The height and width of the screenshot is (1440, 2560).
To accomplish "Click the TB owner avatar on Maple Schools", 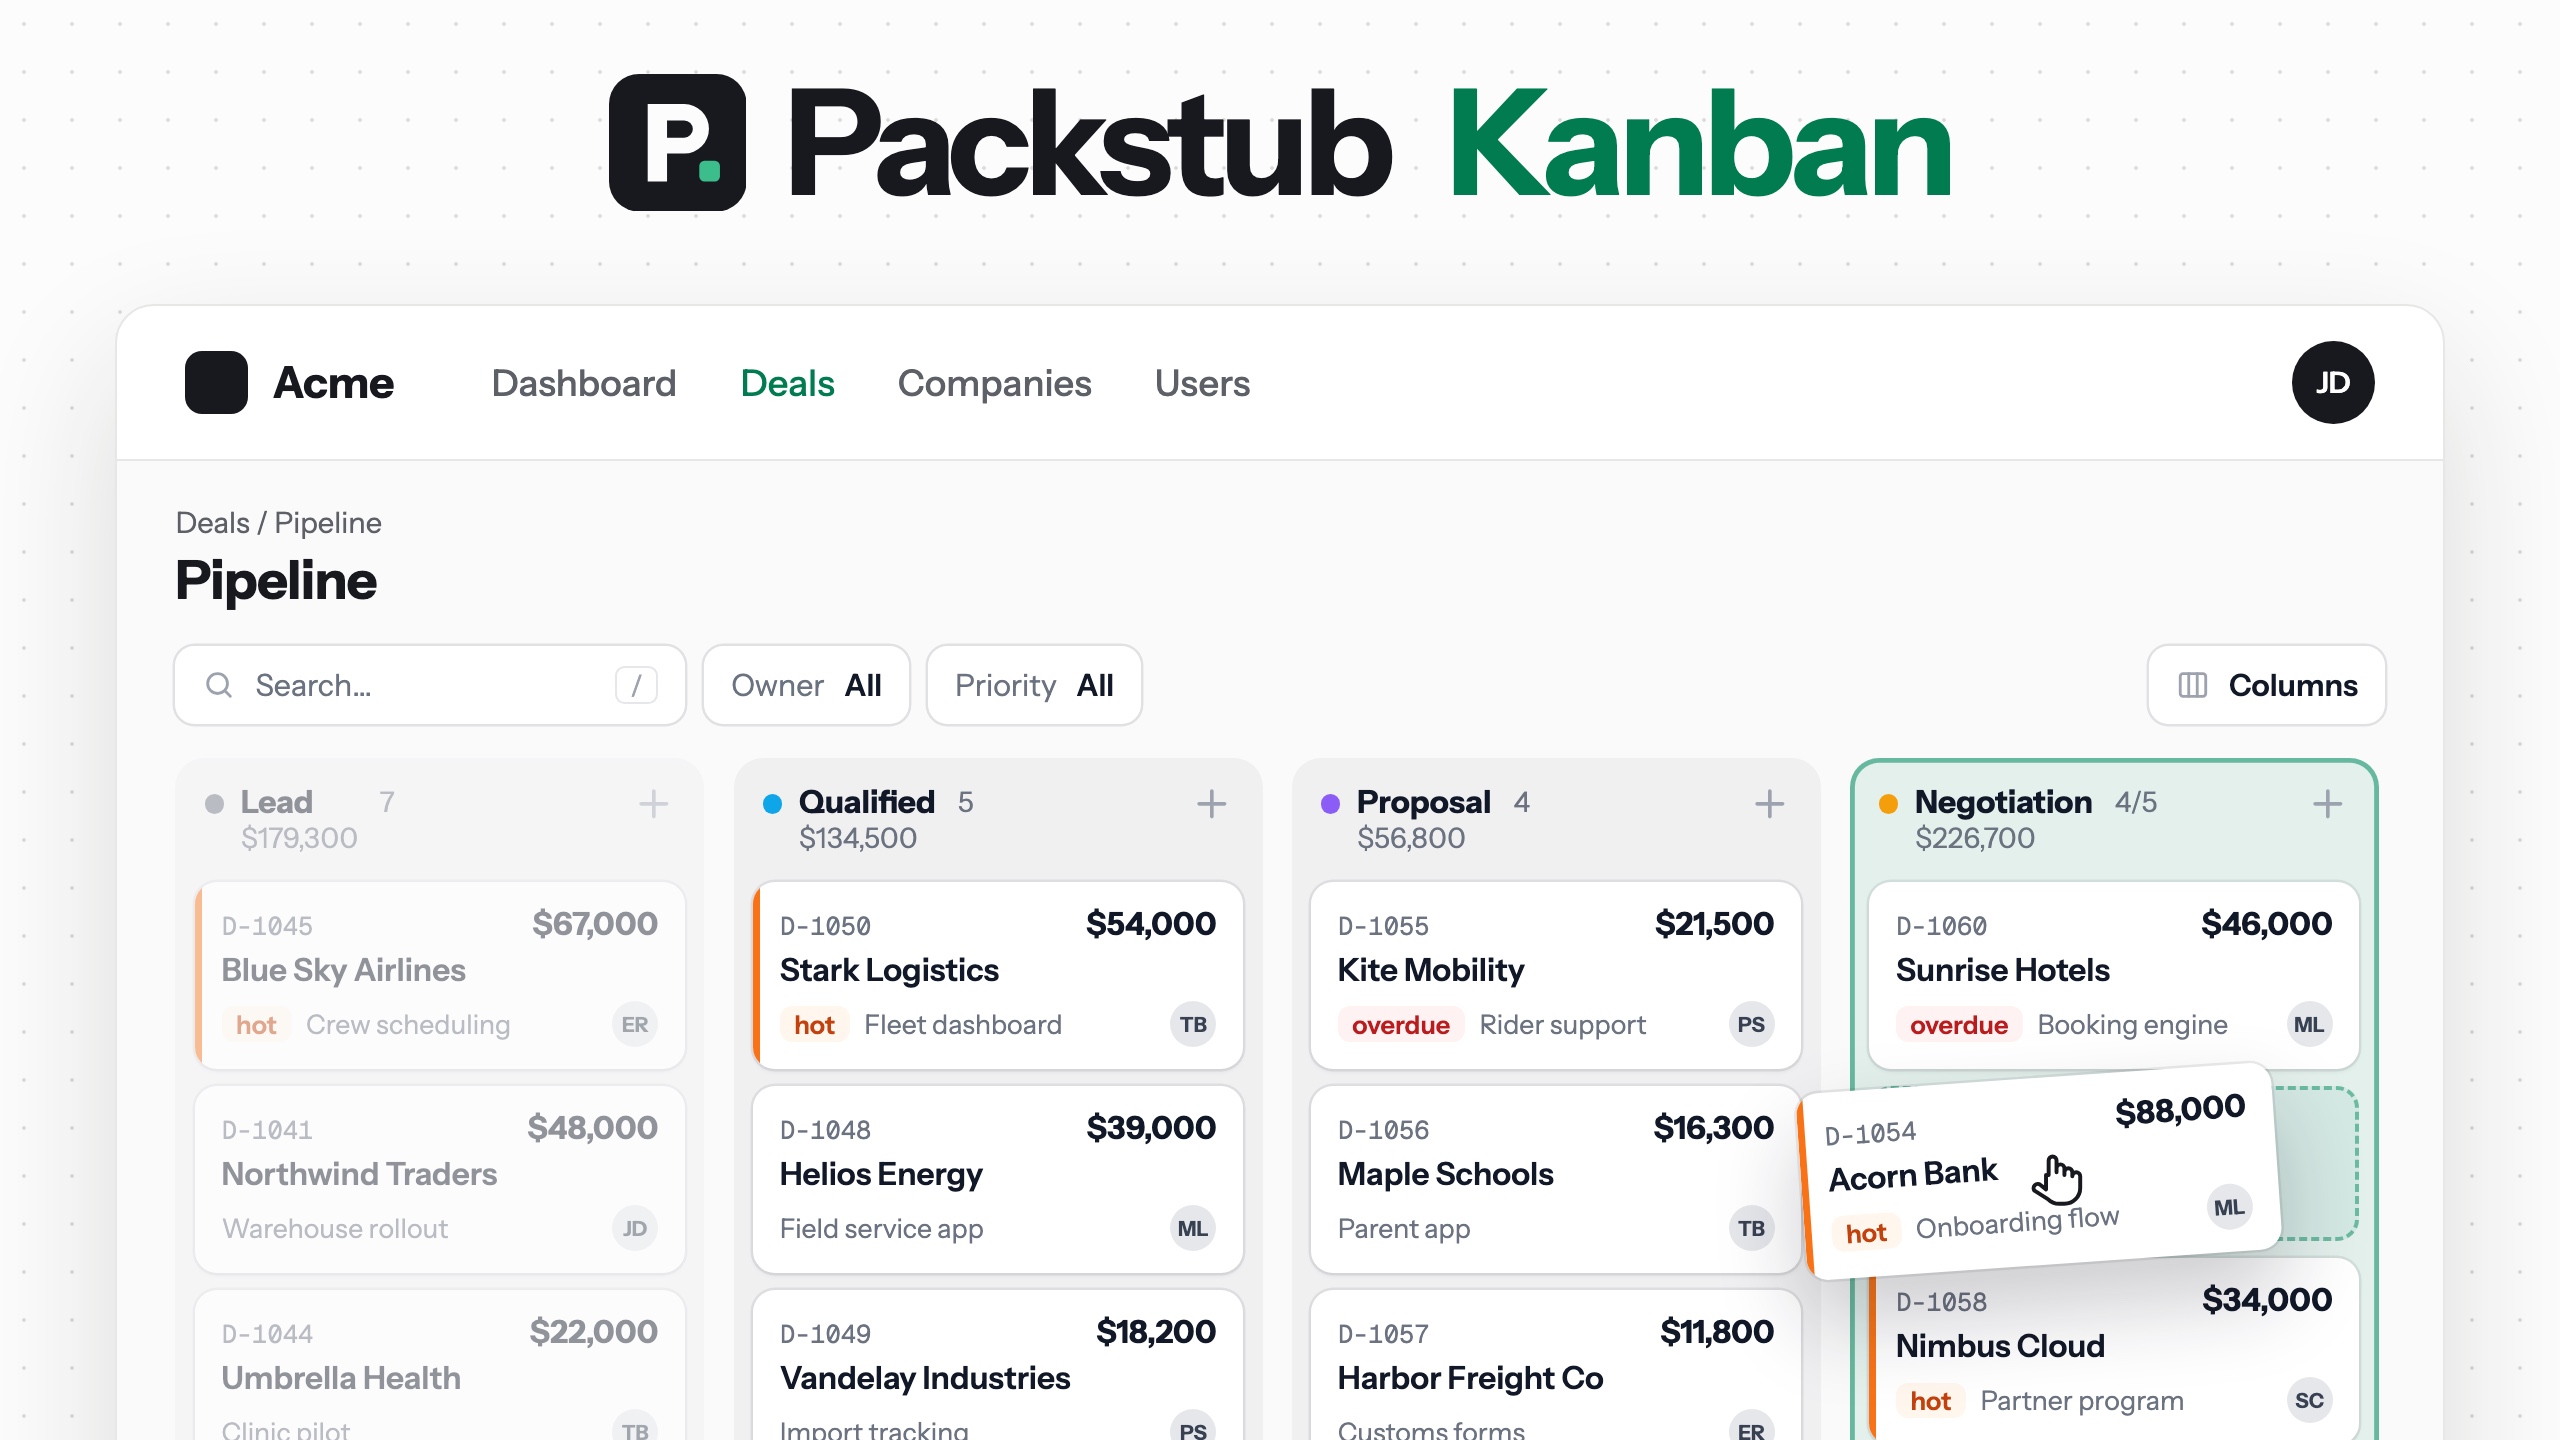I will tap(1751, 1228).
